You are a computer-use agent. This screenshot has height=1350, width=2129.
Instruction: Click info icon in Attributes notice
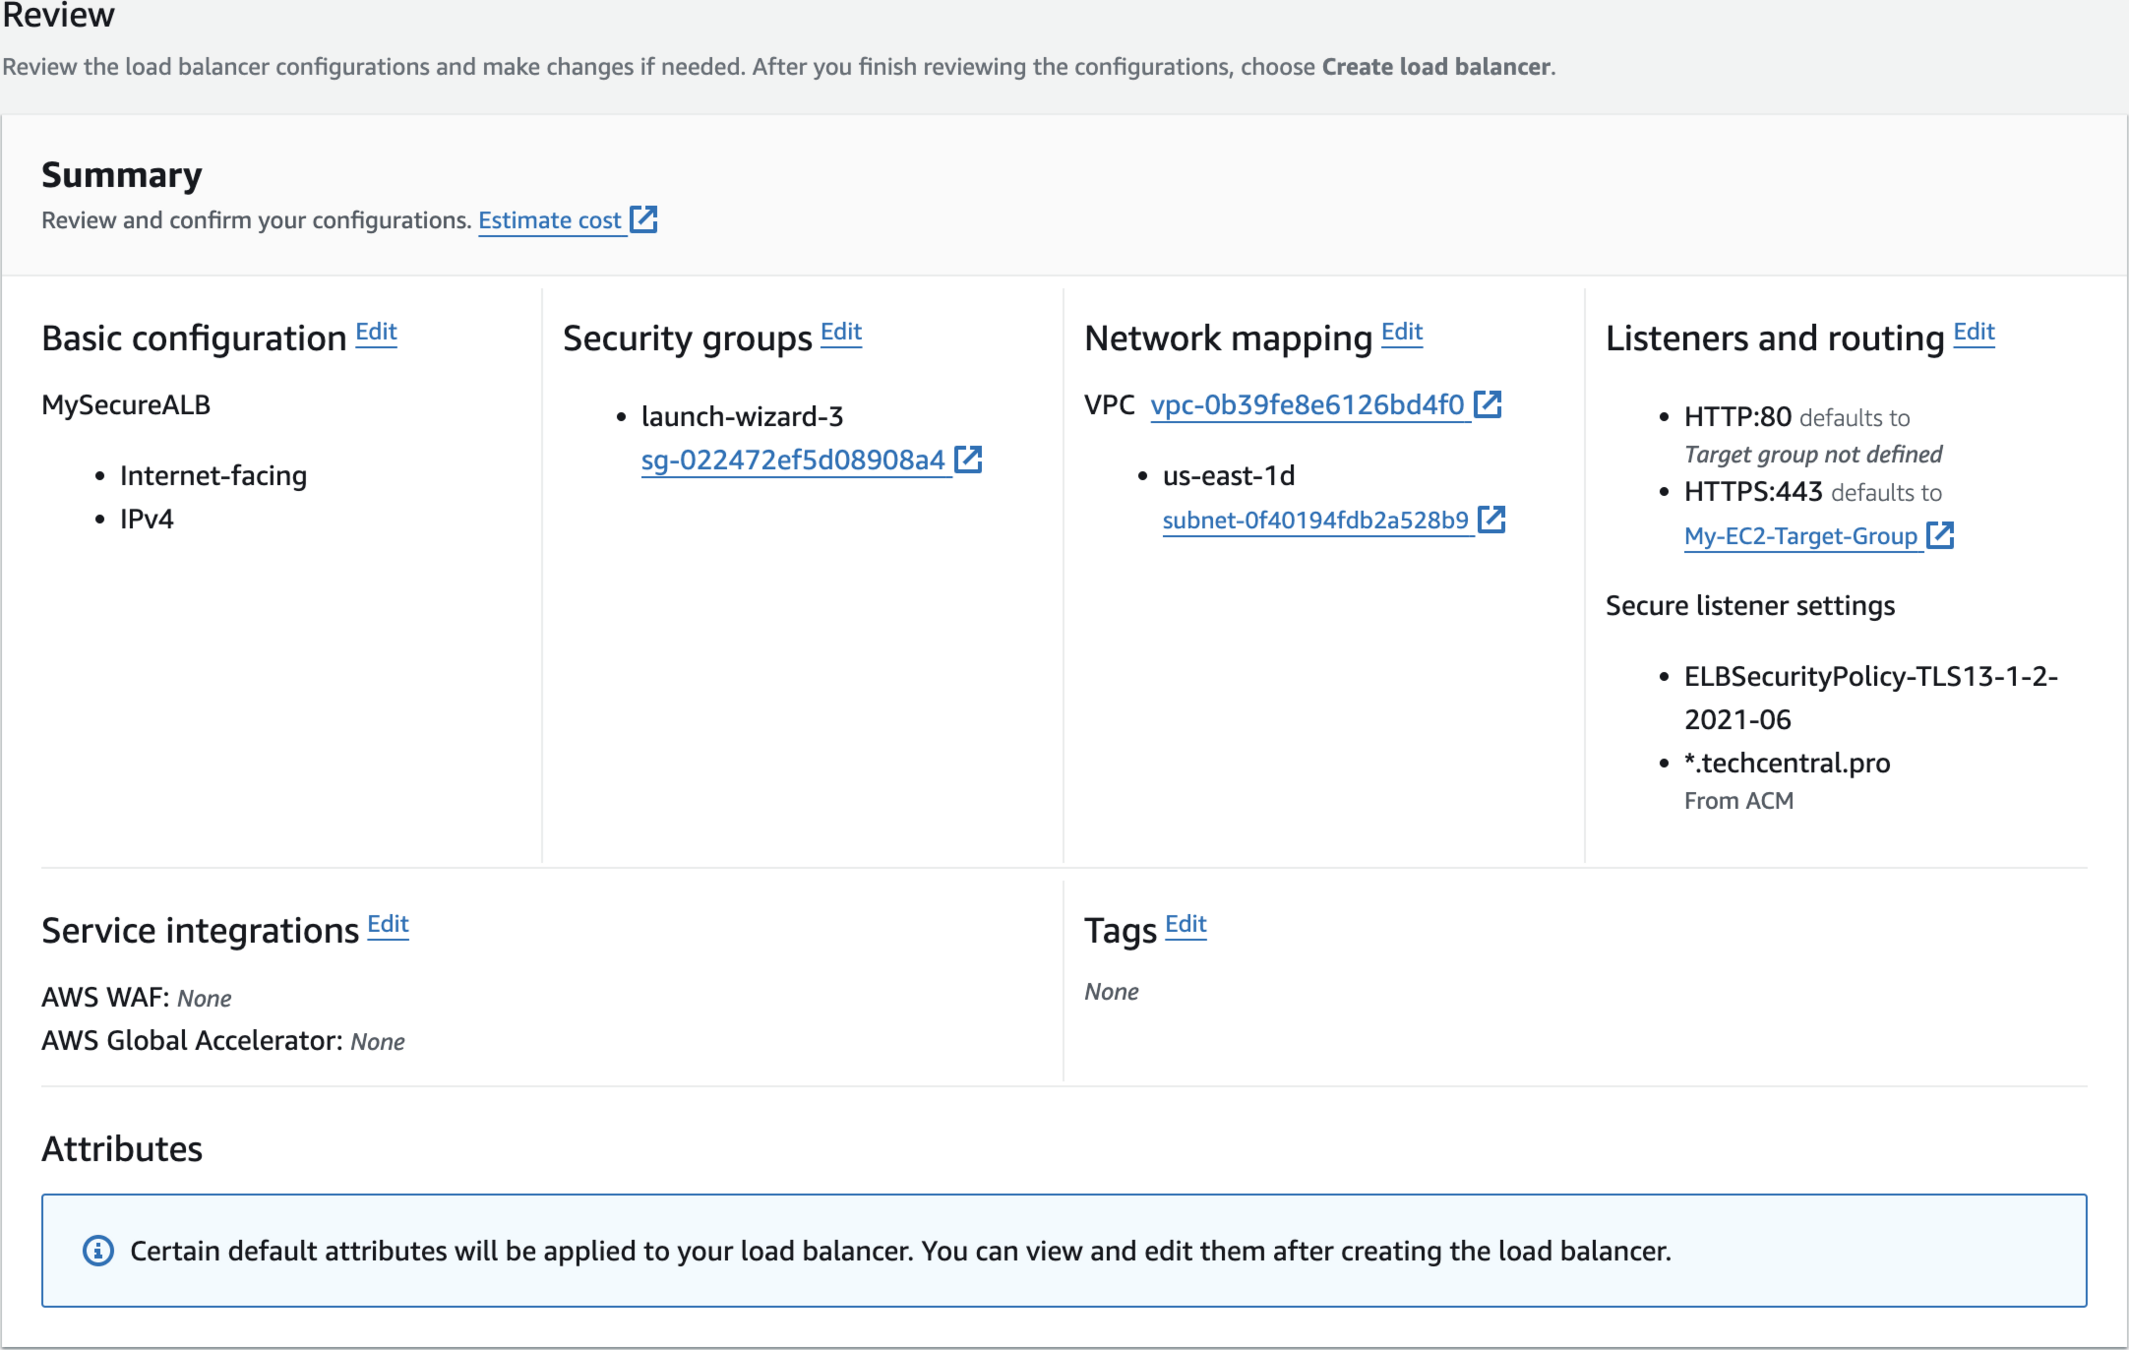(x=98, y=1251)
